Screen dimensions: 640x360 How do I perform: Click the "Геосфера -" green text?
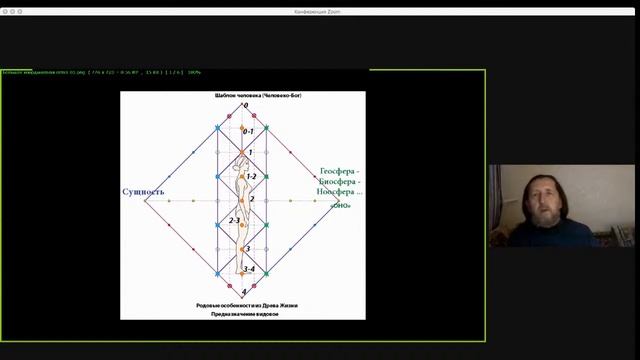pos(340,171)
